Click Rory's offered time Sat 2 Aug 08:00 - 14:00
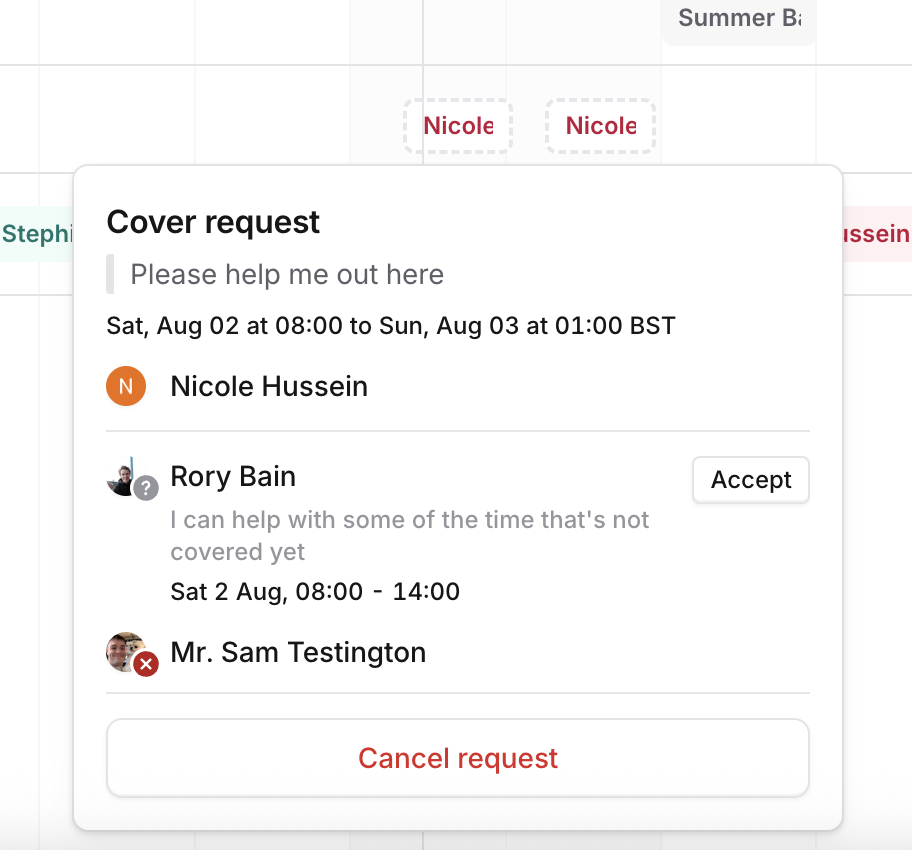This screenshot has width=912, height=850. point(315,592)
